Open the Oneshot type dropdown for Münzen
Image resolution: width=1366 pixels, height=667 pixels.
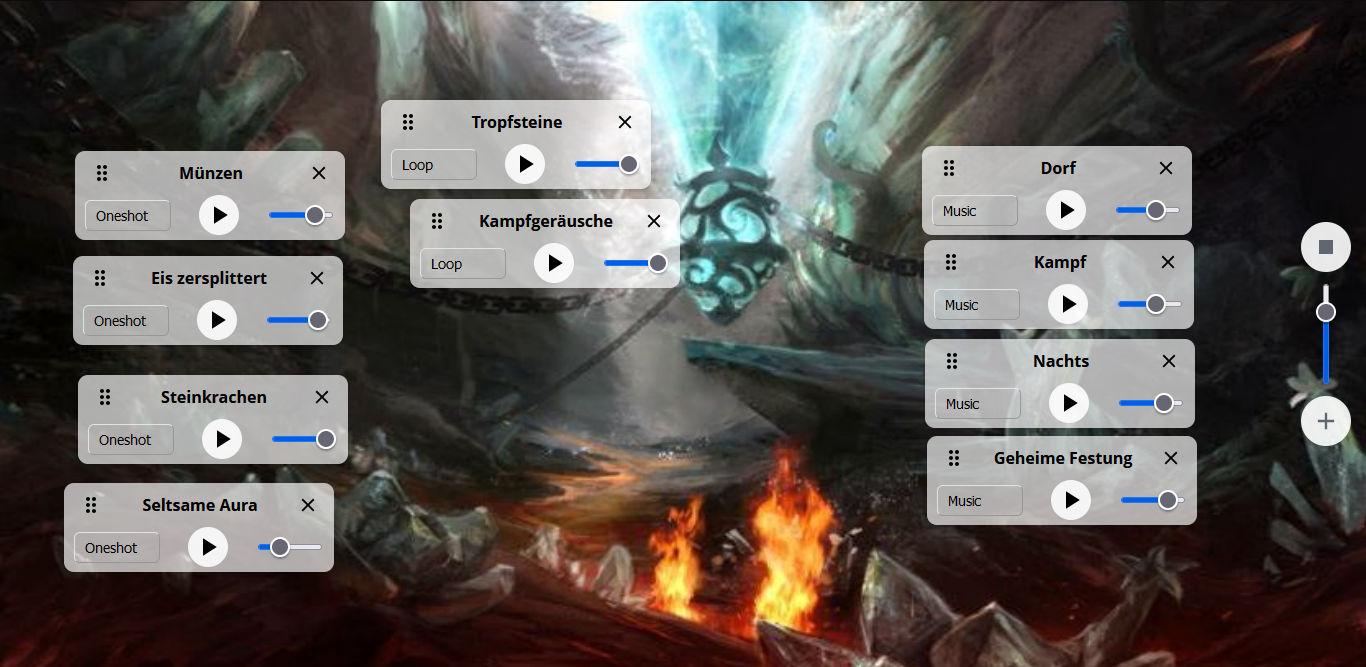click(x=127, y=216)
